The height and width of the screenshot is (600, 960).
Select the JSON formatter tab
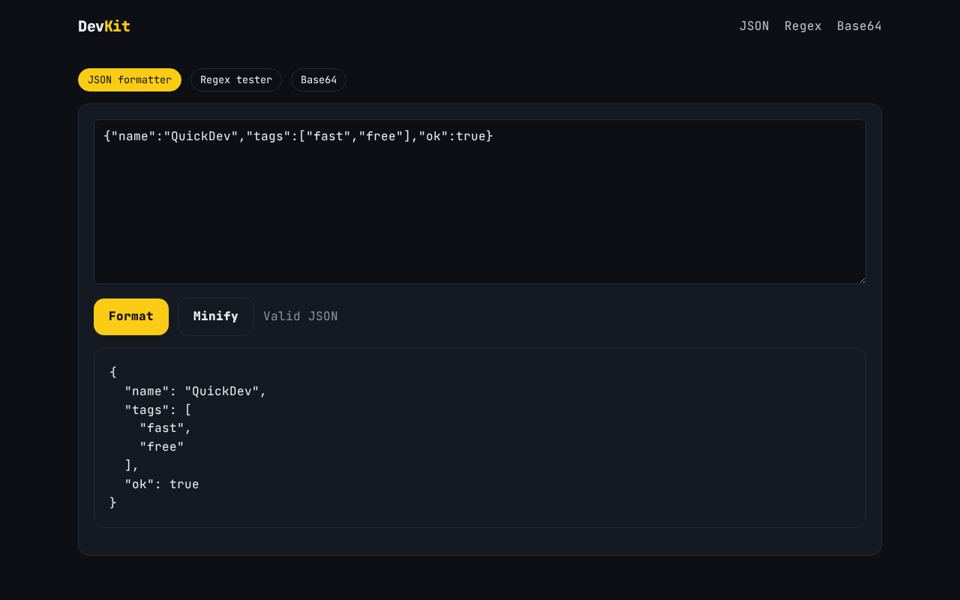click(x=130, y=80)
